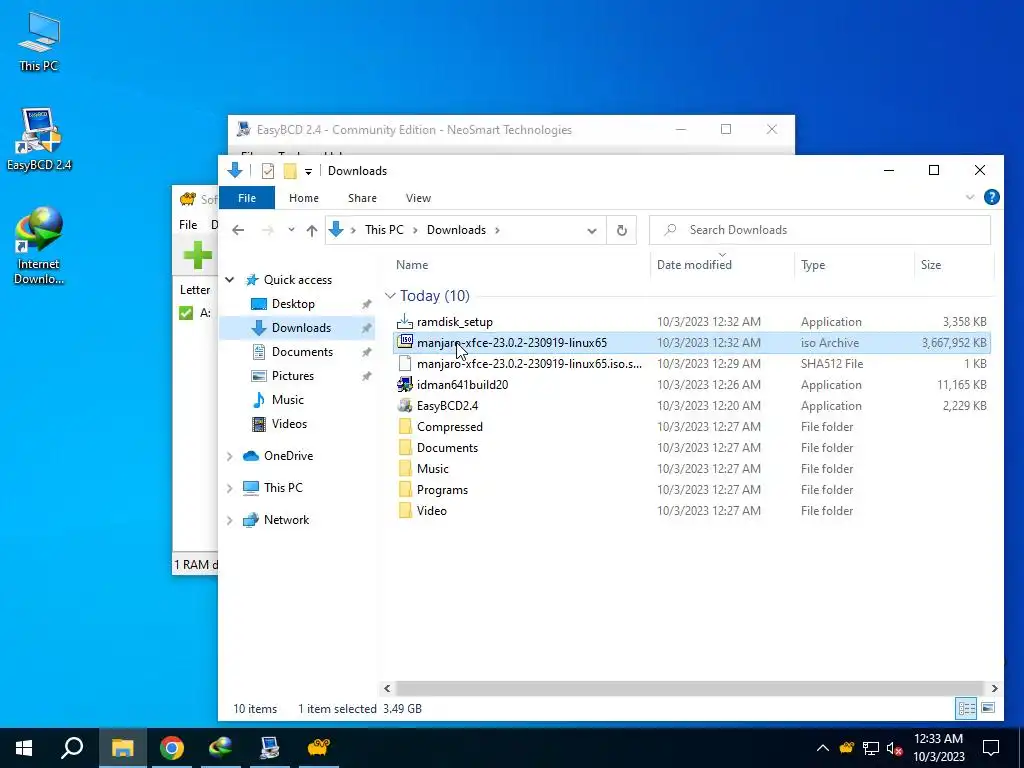Image resolution: width=1024 pixels, height=768 pixels.
Task: Select OneDrive in navigation pane
Action: point(288,456)
